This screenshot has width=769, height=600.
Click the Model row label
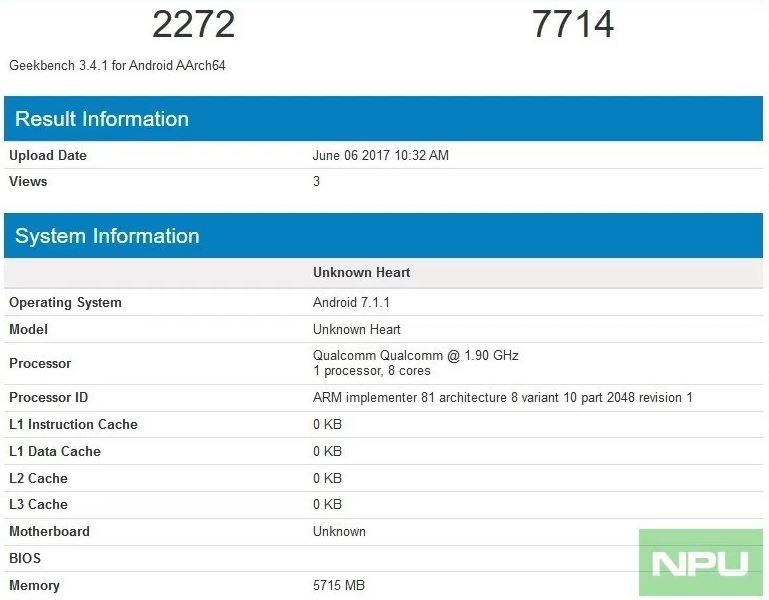28,330
